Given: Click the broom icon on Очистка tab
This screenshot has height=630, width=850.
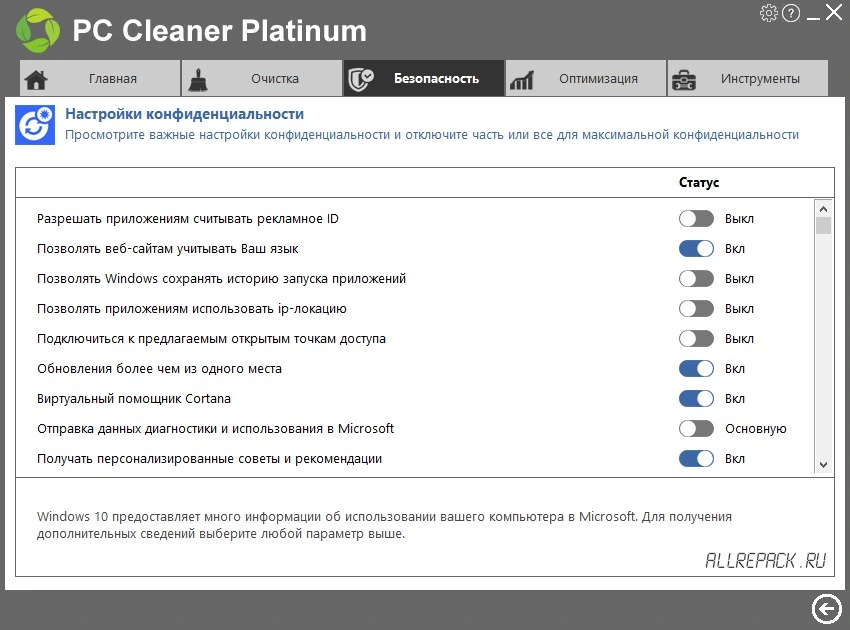Looking at the screenshot, I should 198,79.
